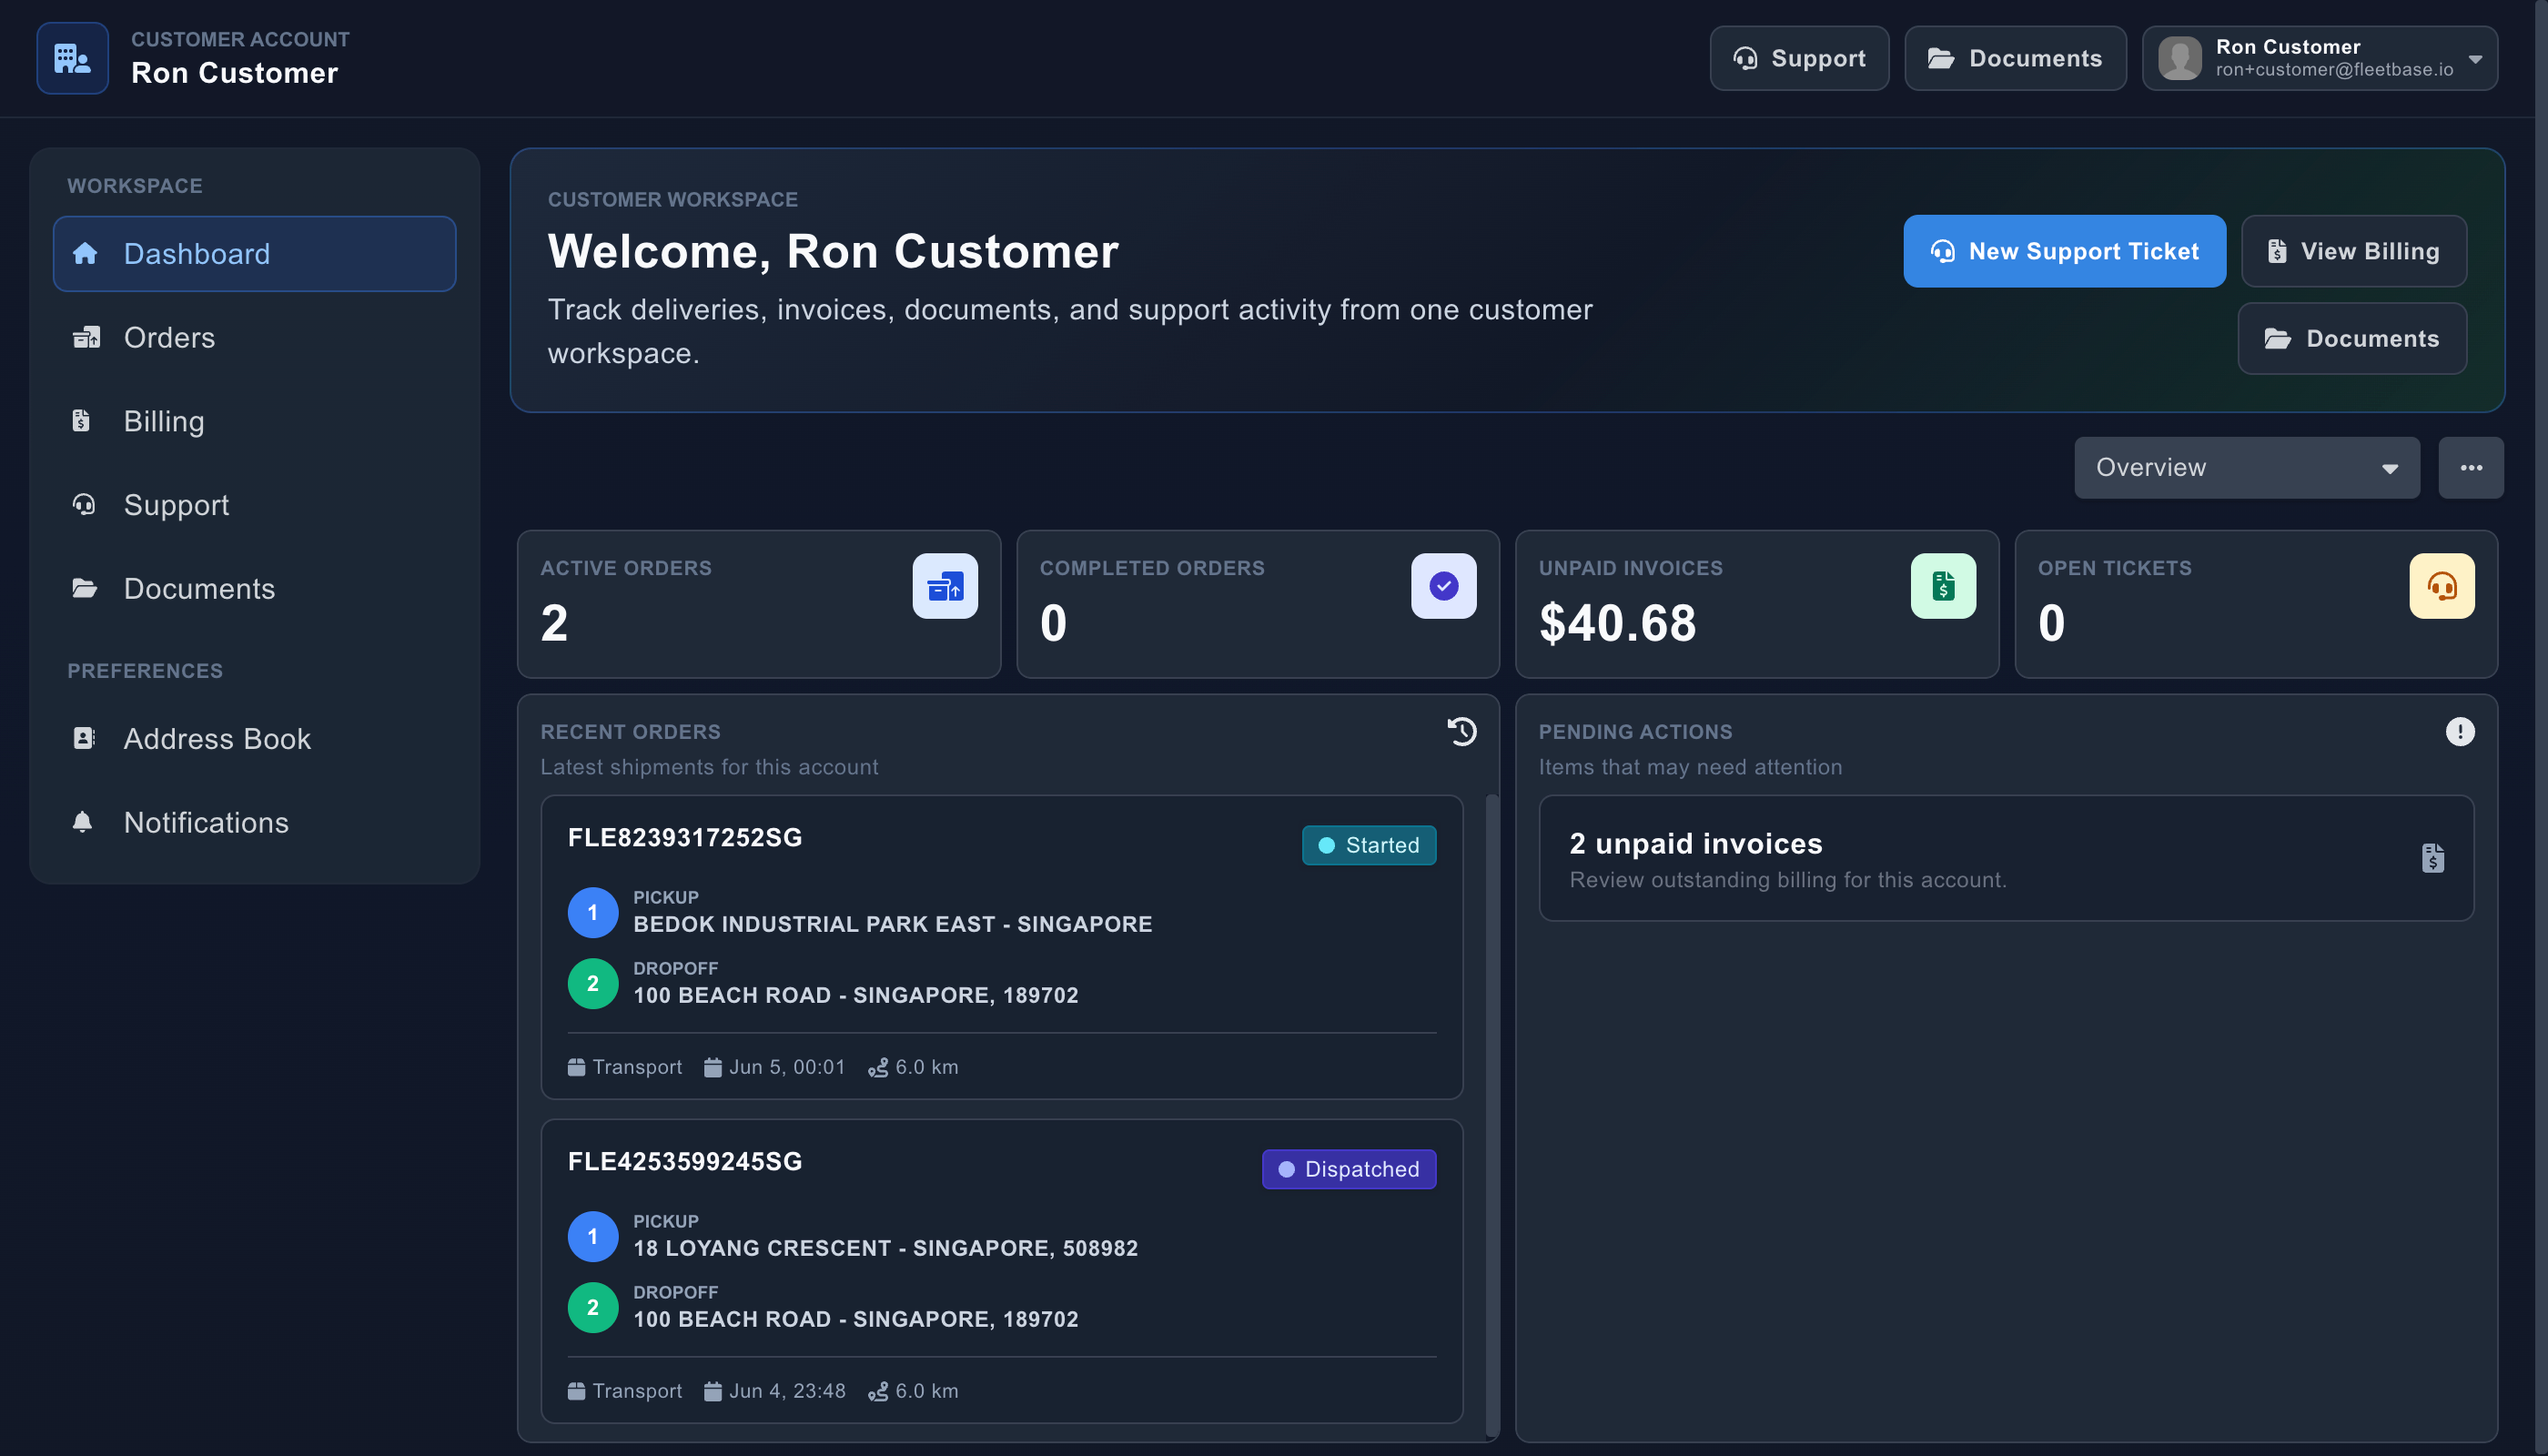The image size is (2548, 1456).
Task: Click the Started status badge
Action: [x=1369, y=846]
